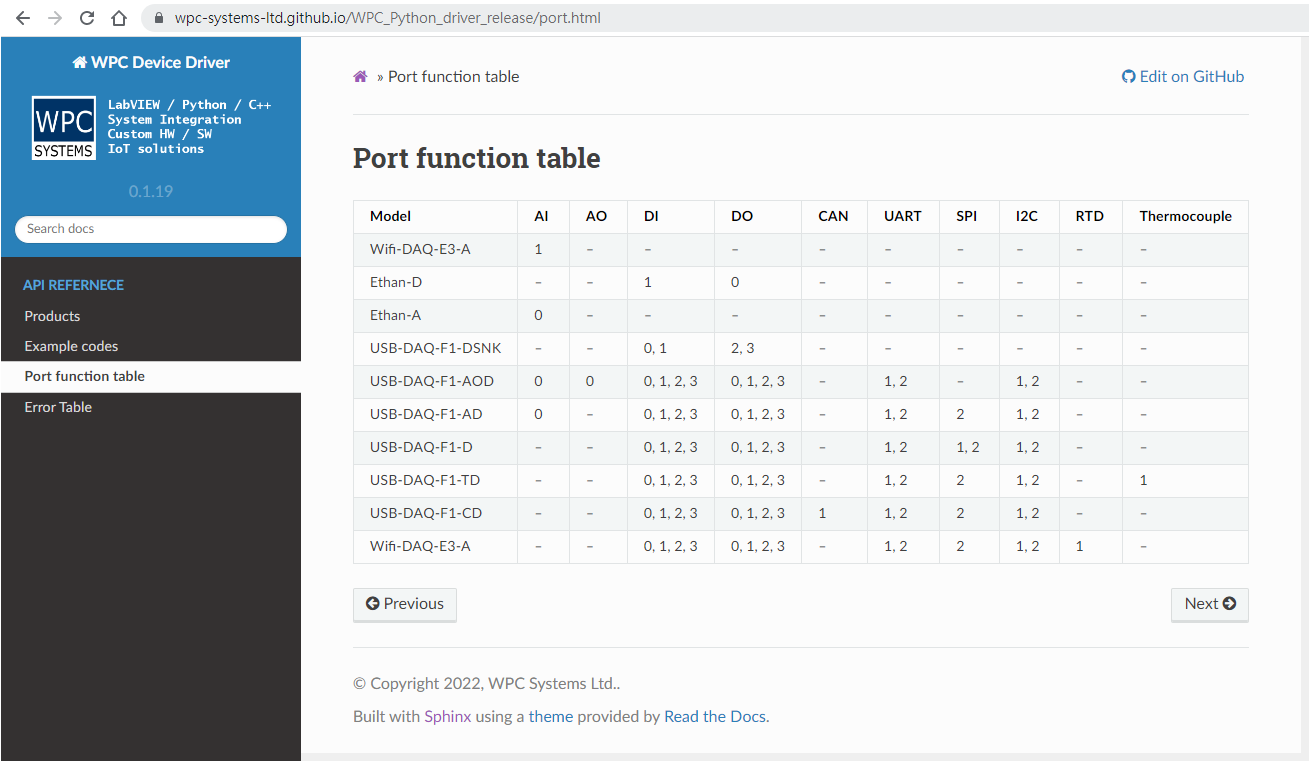Open the WPC Device Driver home link

tap(151, 62)
